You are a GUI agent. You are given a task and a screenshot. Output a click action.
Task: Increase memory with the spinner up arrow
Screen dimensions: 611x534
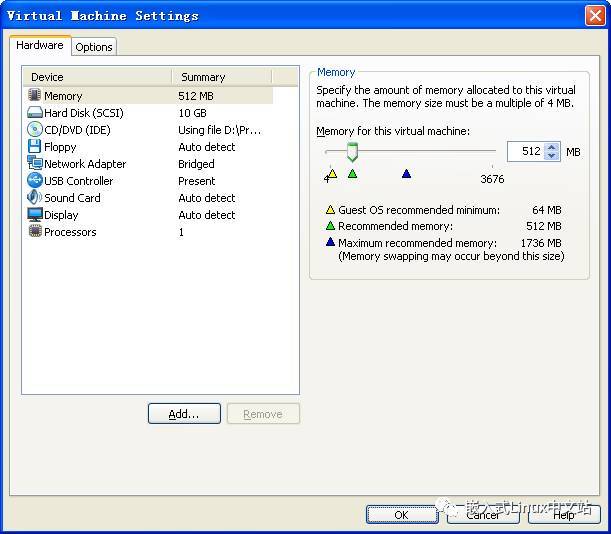[x=551, y=147]
